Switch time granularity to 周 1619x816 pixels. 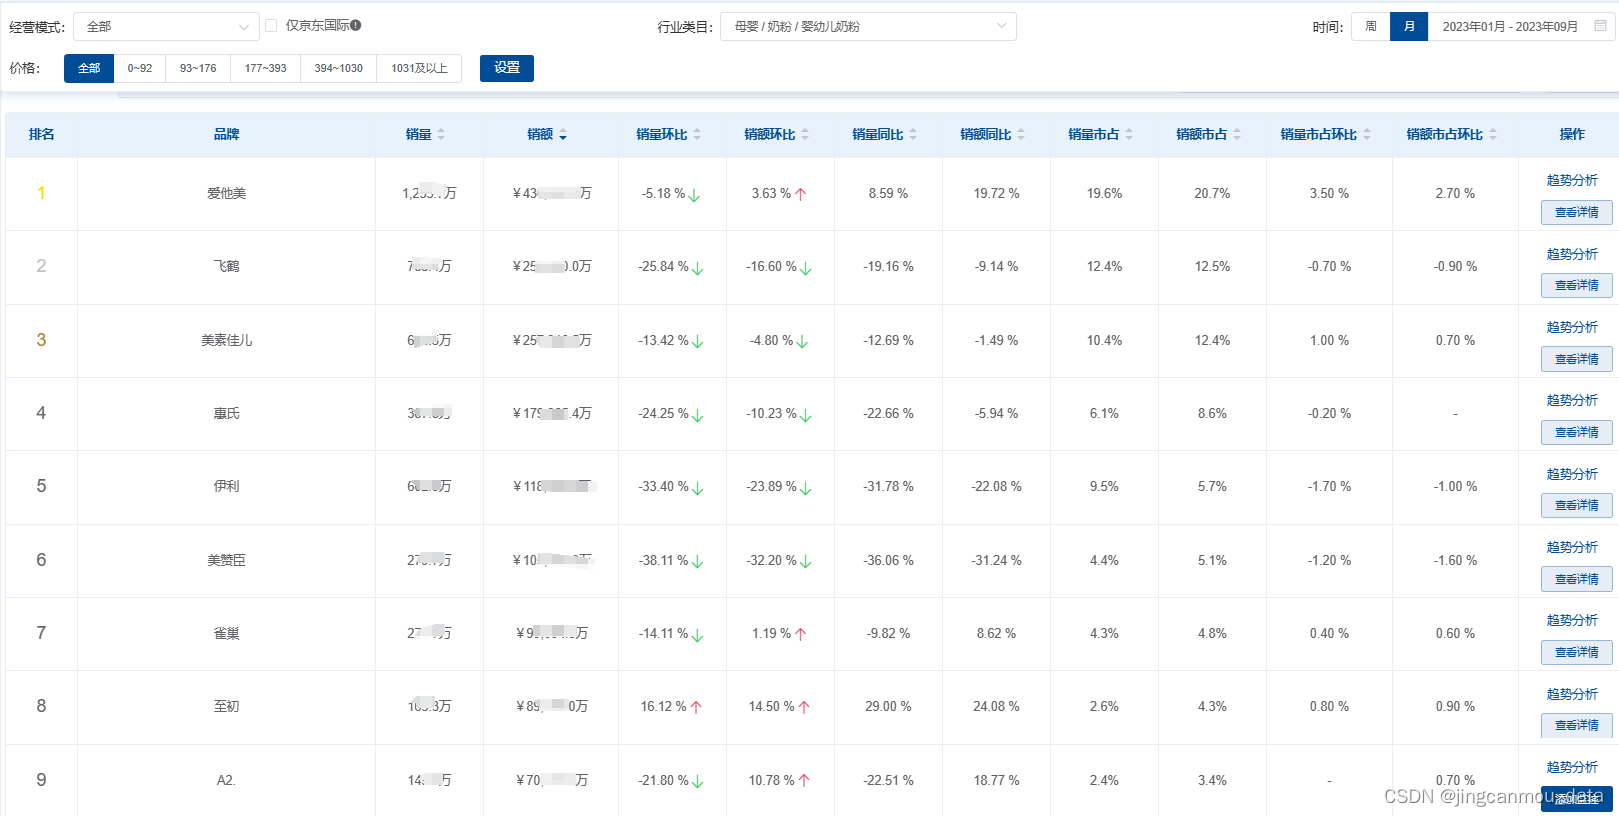click(1371, 26)
